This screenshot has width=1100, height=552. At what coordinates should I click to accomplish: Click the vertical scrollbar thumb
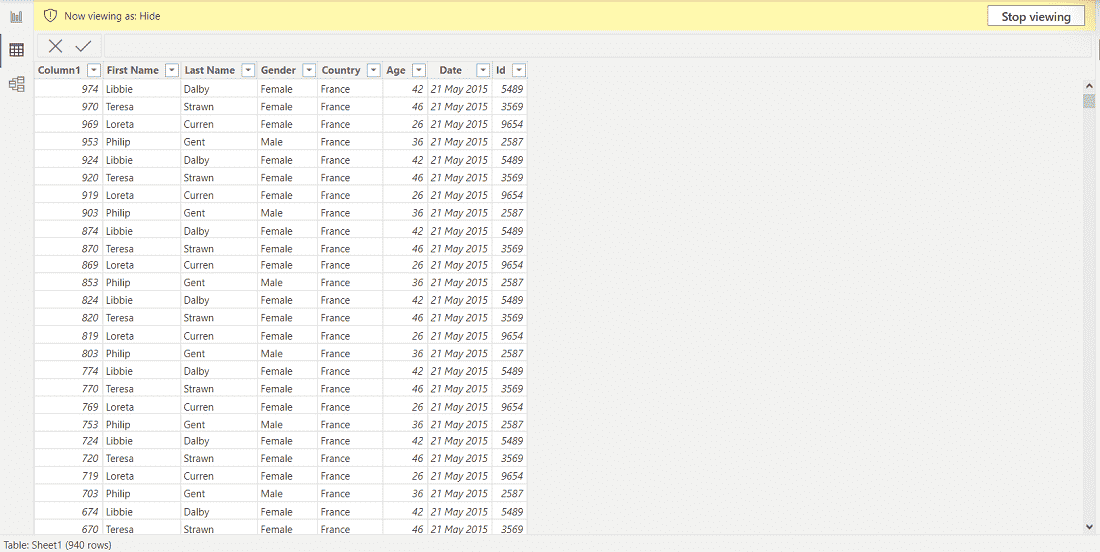1089,101
